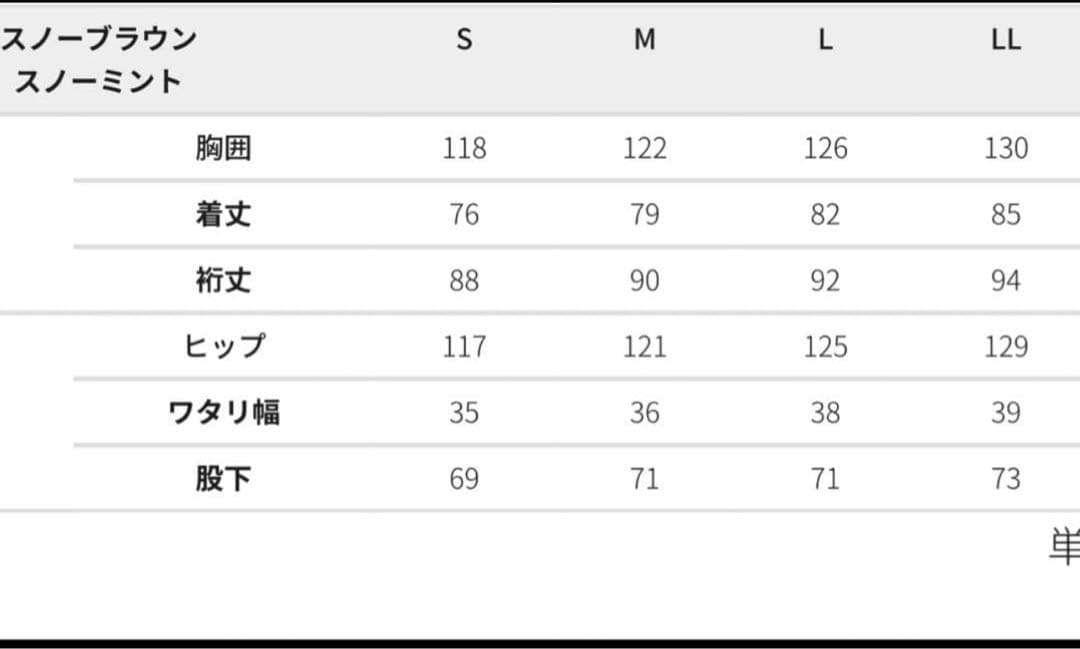
Task: Click the M size column header
Action: point(645,40)
